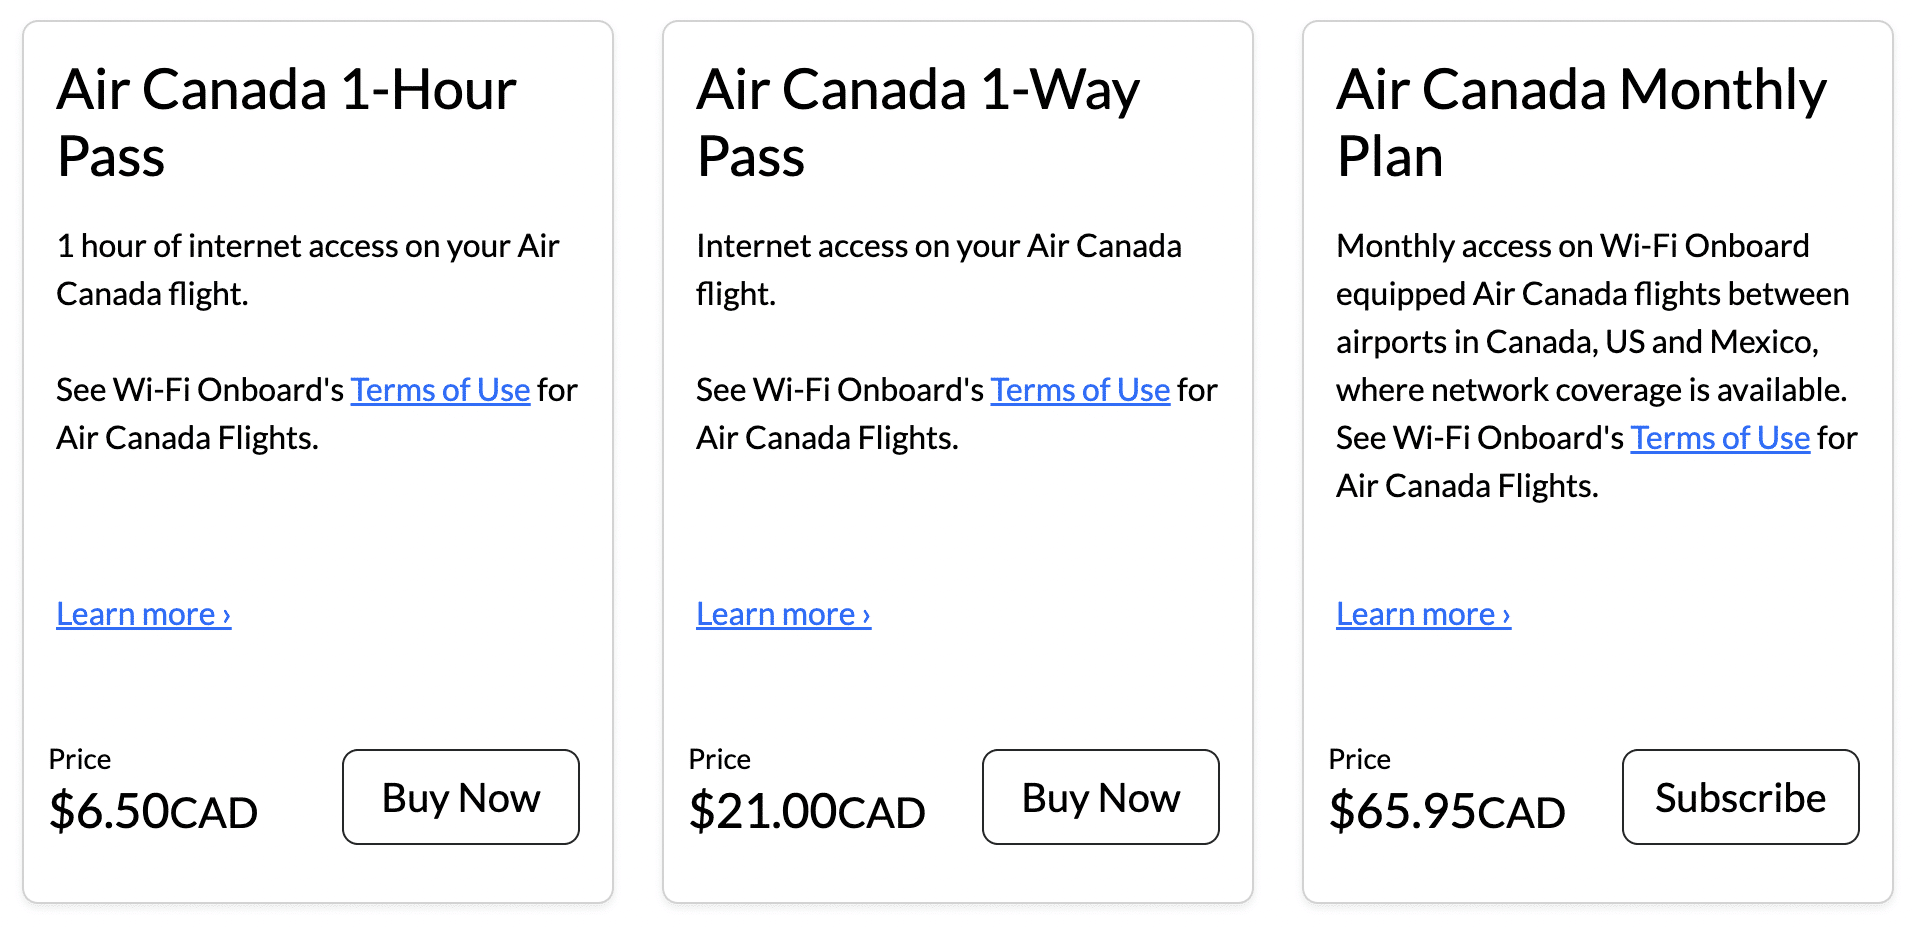The width and height of the screenshot is (1914, 928).
Task: Click the Price label above $65.95CAD
Action: tap(1359, 759)
